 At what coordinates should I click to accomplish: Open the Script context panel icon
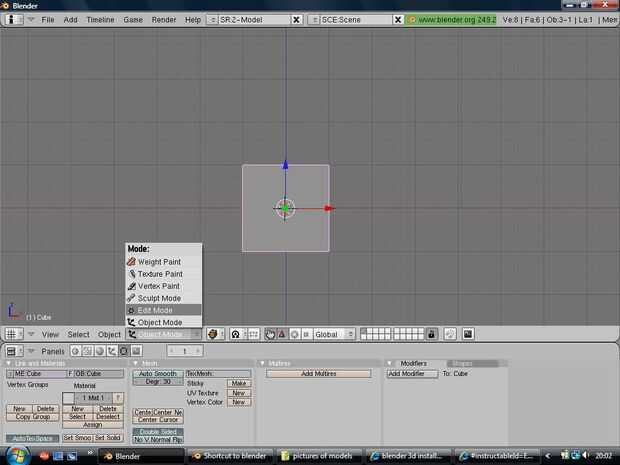point(88,351)
